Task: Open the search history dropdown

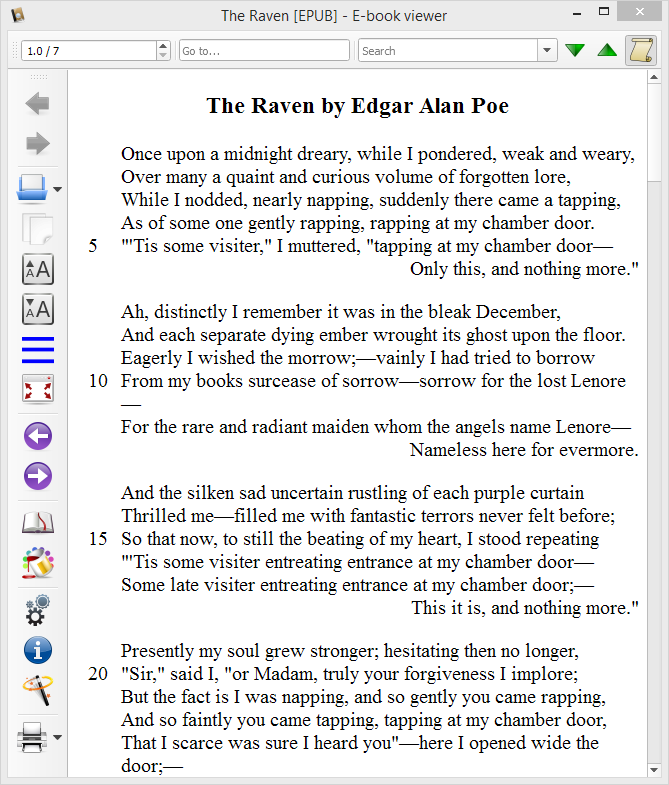Action: pyautogui.click(x=547, y=50)
